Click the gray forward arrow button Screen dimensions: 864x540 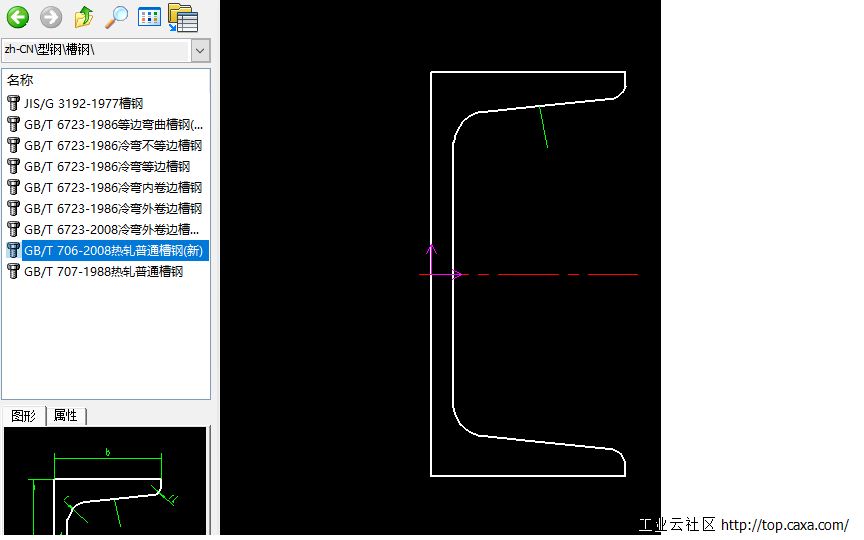click(51, 17)
